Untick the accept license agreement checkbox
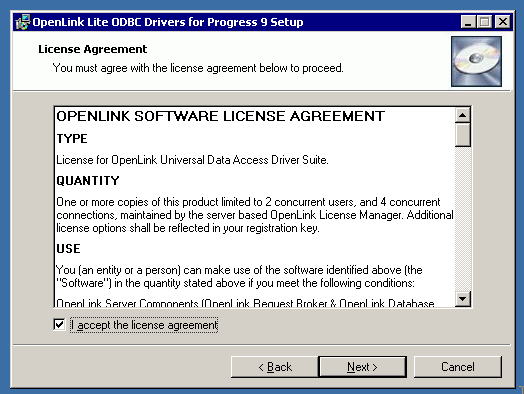524x394 pixels. point(59,324)
